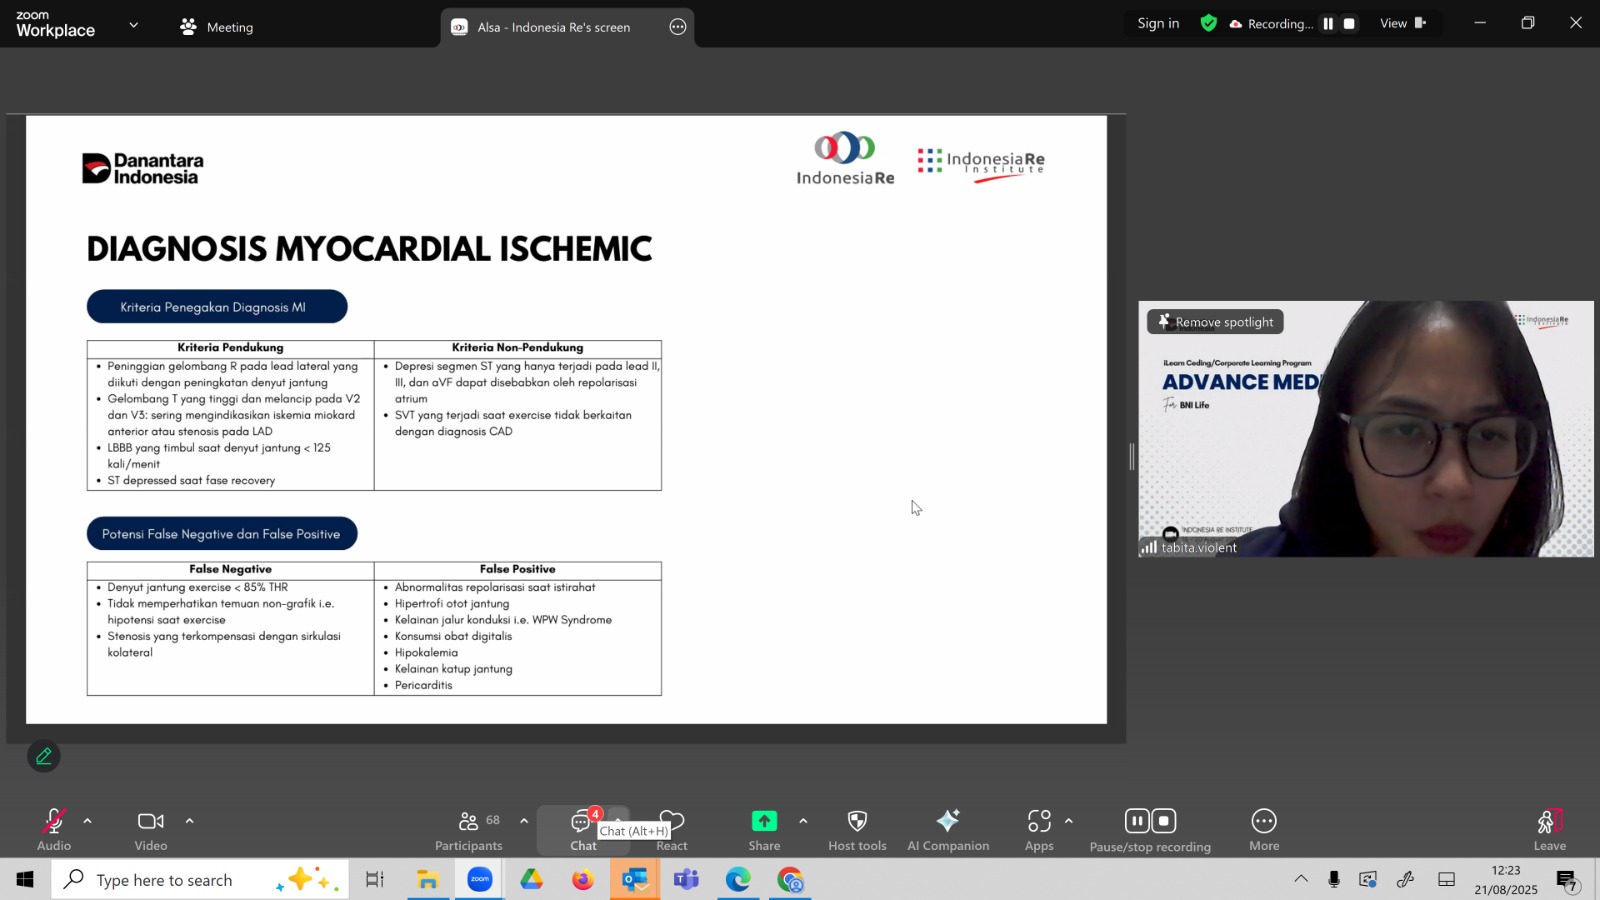
Task: Click the React icon
Action: [672, 823]
